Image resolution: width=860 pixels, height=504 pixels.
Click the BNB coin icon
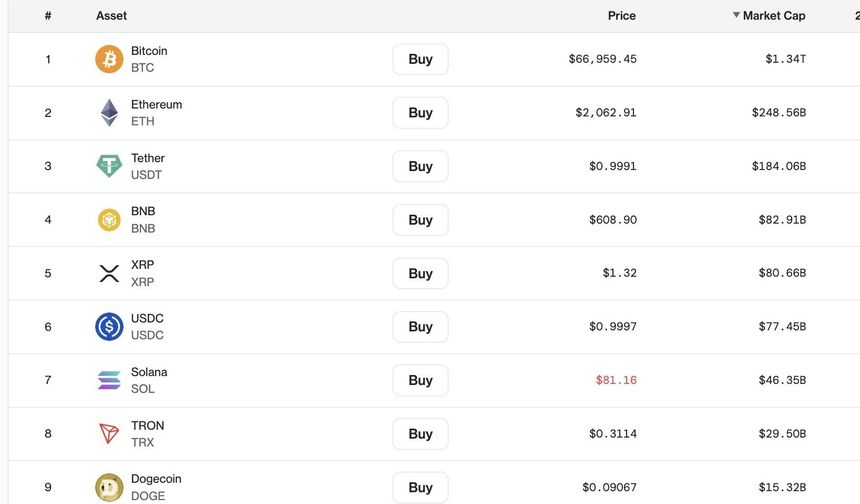tap(109, 220)
